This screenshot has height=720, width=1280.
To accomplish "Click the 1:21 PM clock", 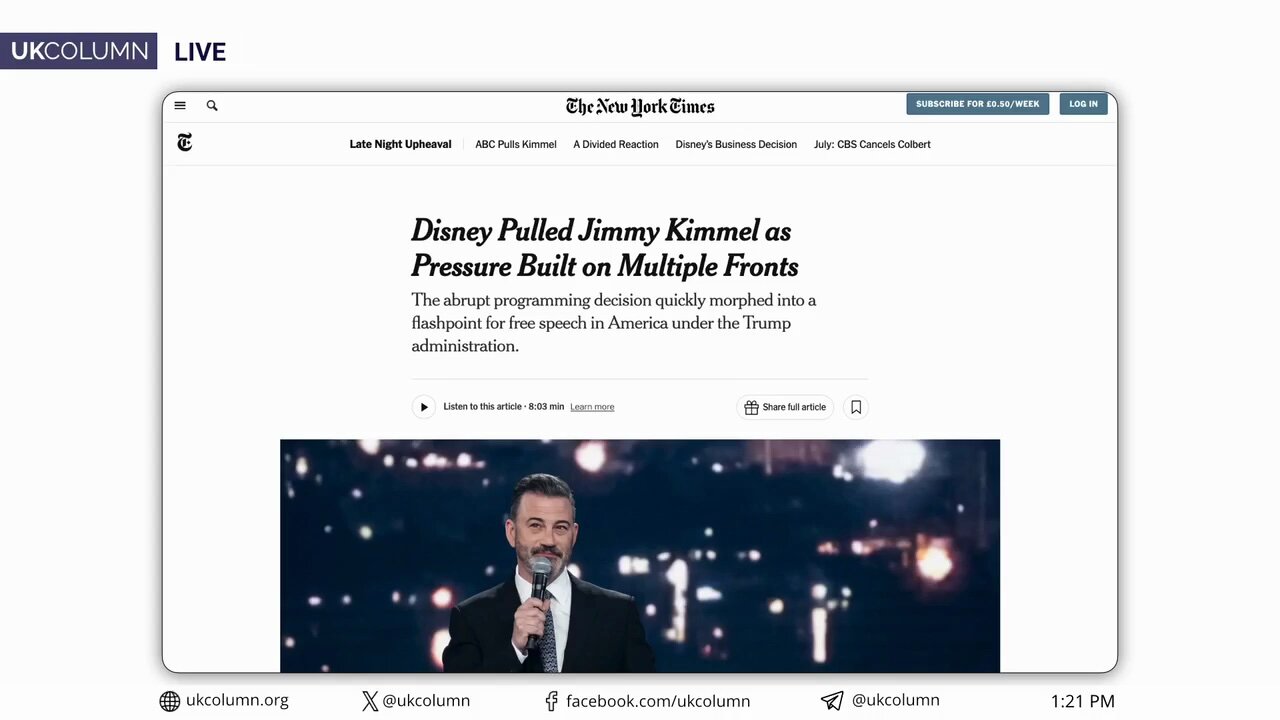I will [1083, 701].
